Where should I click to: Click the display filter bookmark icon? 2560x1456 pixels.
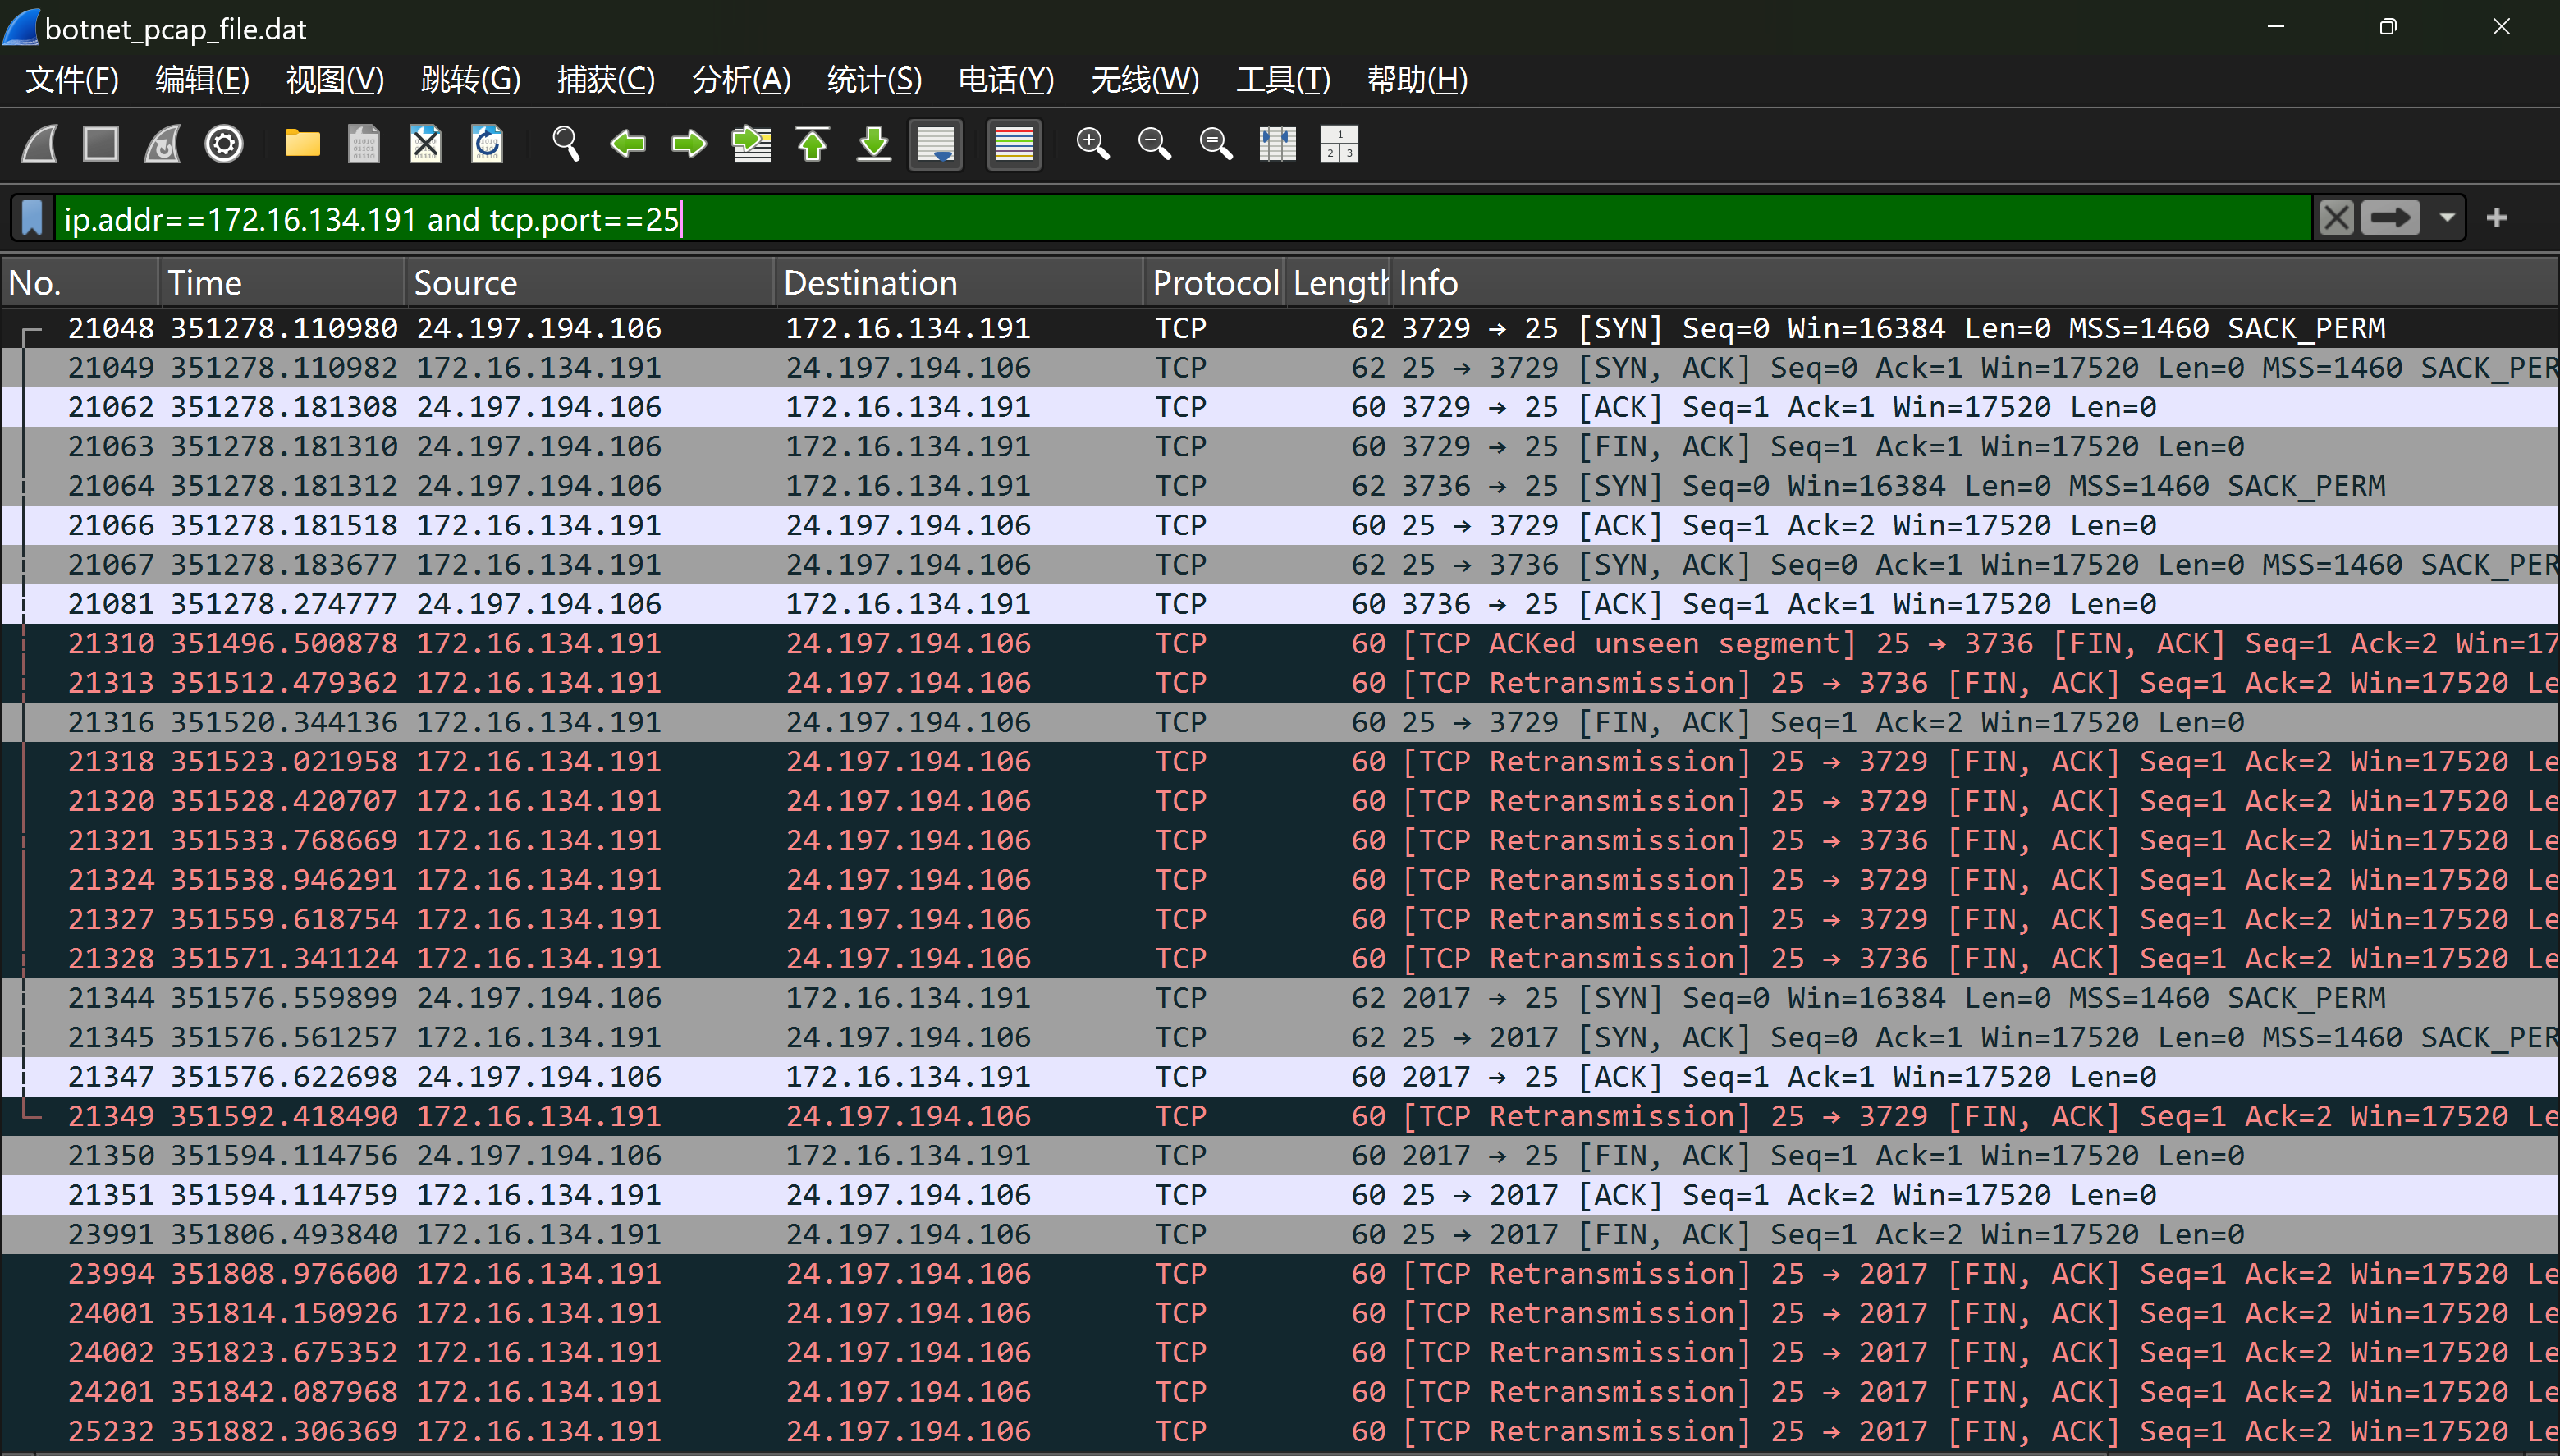32,218
